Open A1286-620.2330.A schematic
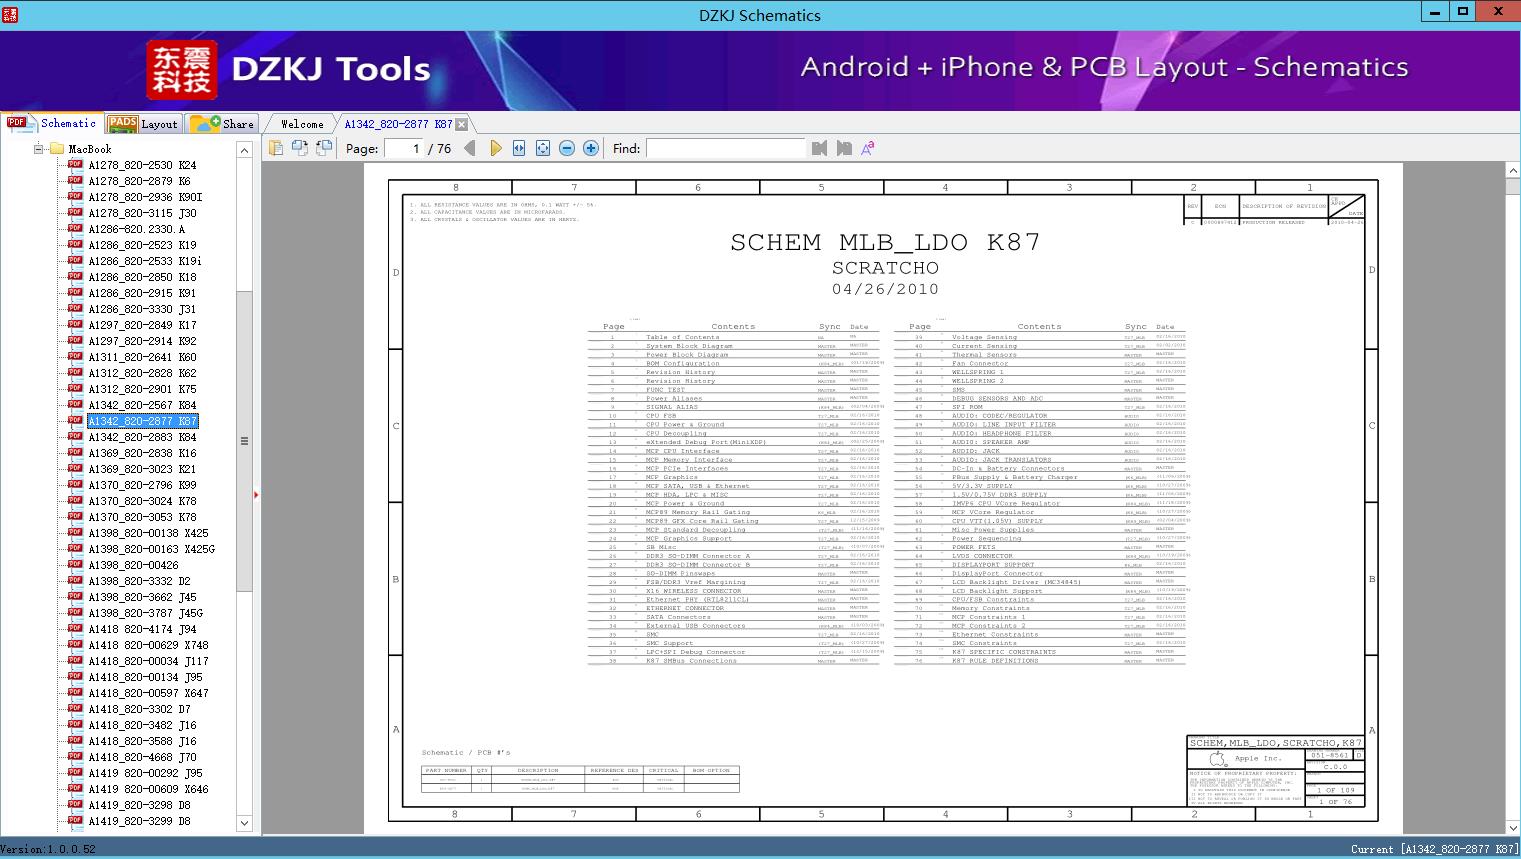 coord(136,229)
